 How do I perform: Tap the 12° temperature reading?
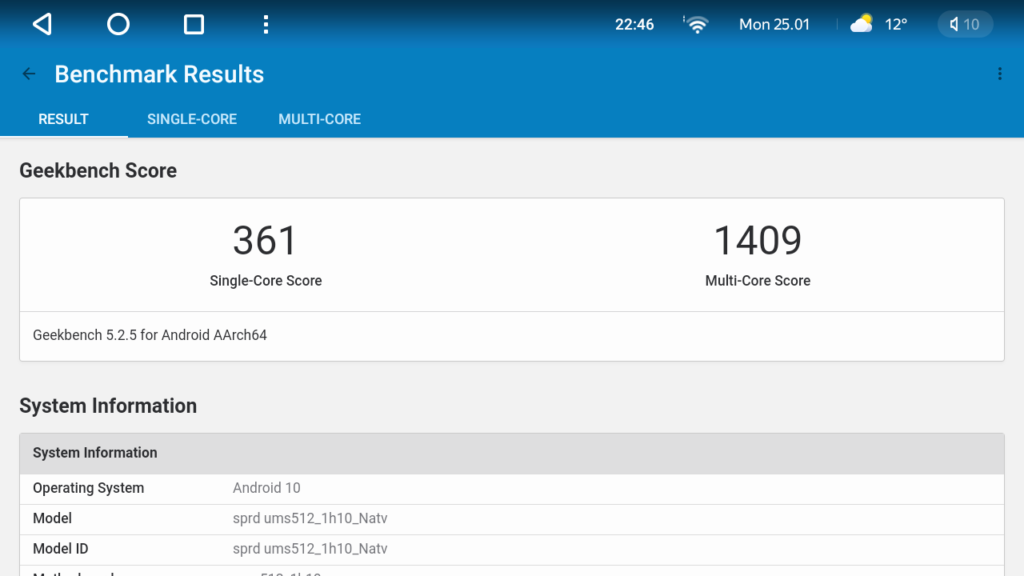point(895,25)
